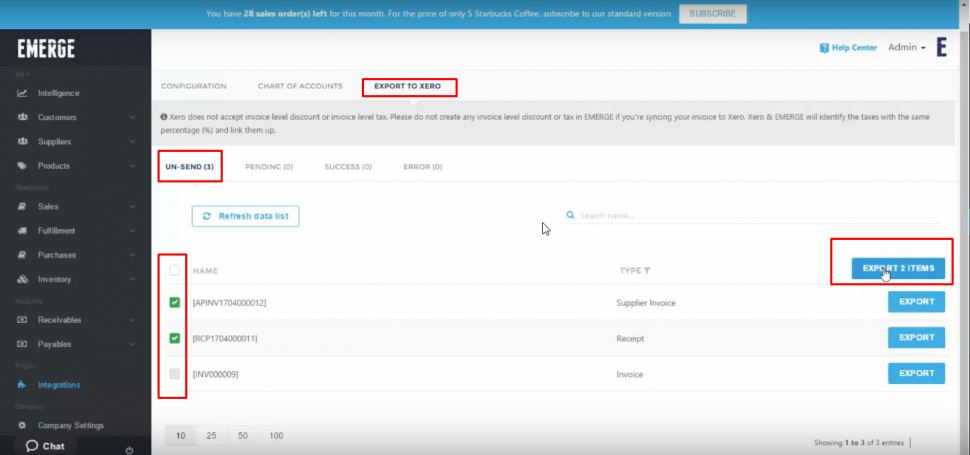Click the E company avatar top right
This screenshot has height=455, width=970.
tap(942, 47)
